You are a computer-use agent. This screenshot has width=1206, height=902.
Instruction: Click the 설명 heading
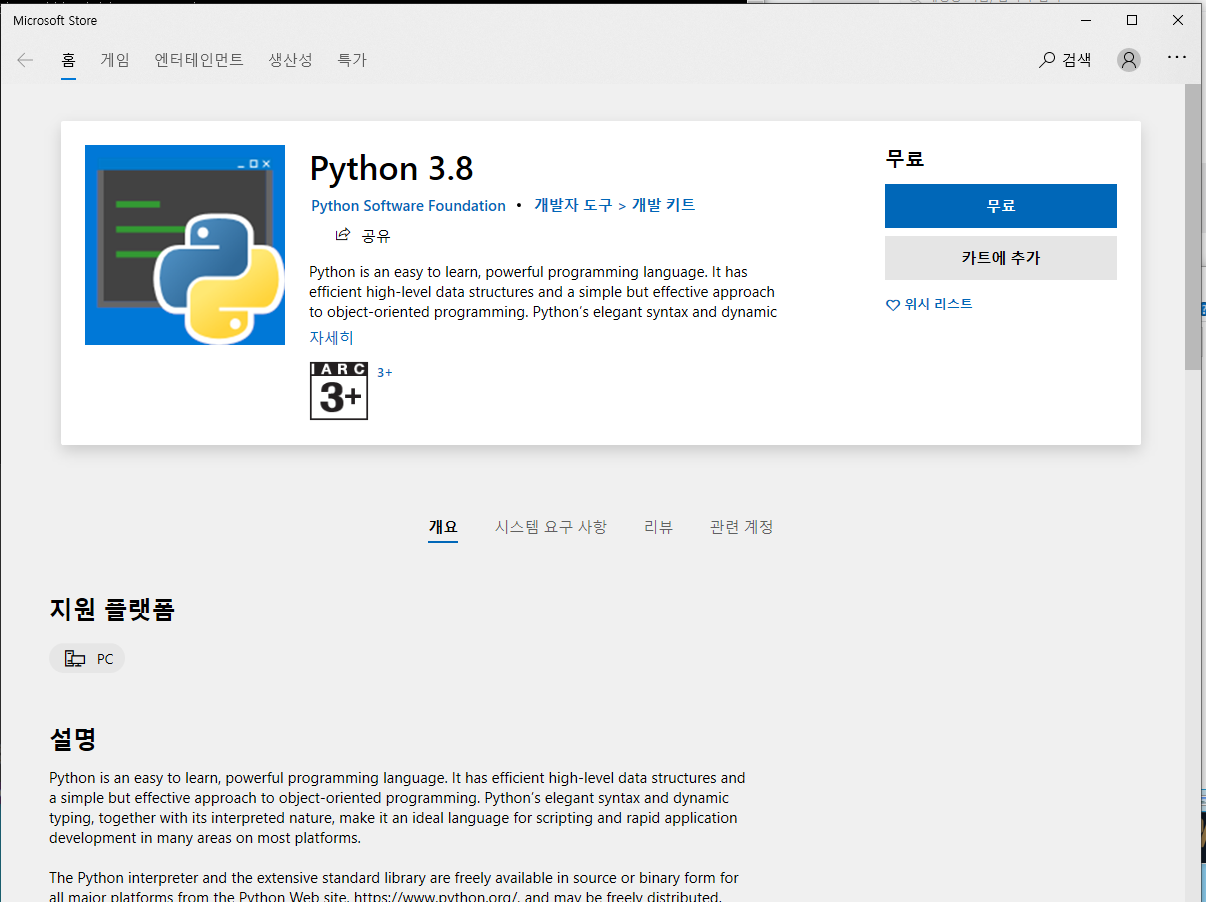(73, 739)
